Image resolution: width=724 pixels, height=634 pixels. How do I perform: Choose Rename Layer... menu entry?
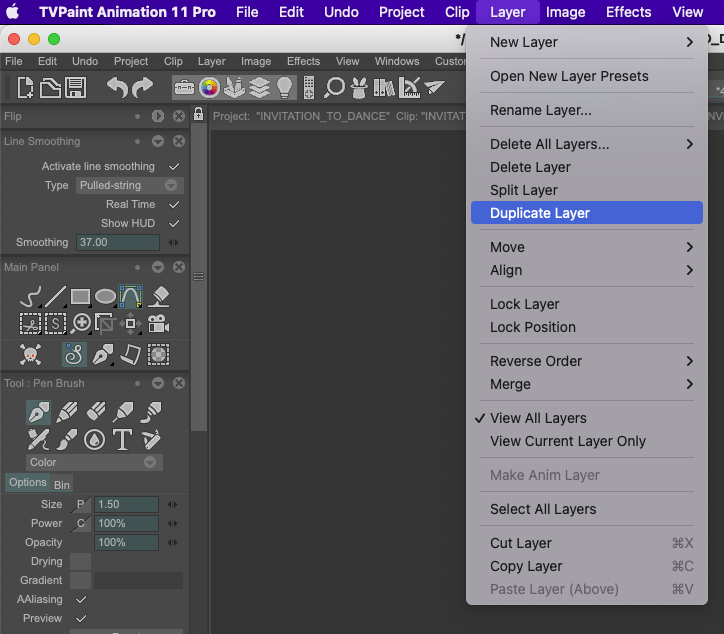coord(587,110)
